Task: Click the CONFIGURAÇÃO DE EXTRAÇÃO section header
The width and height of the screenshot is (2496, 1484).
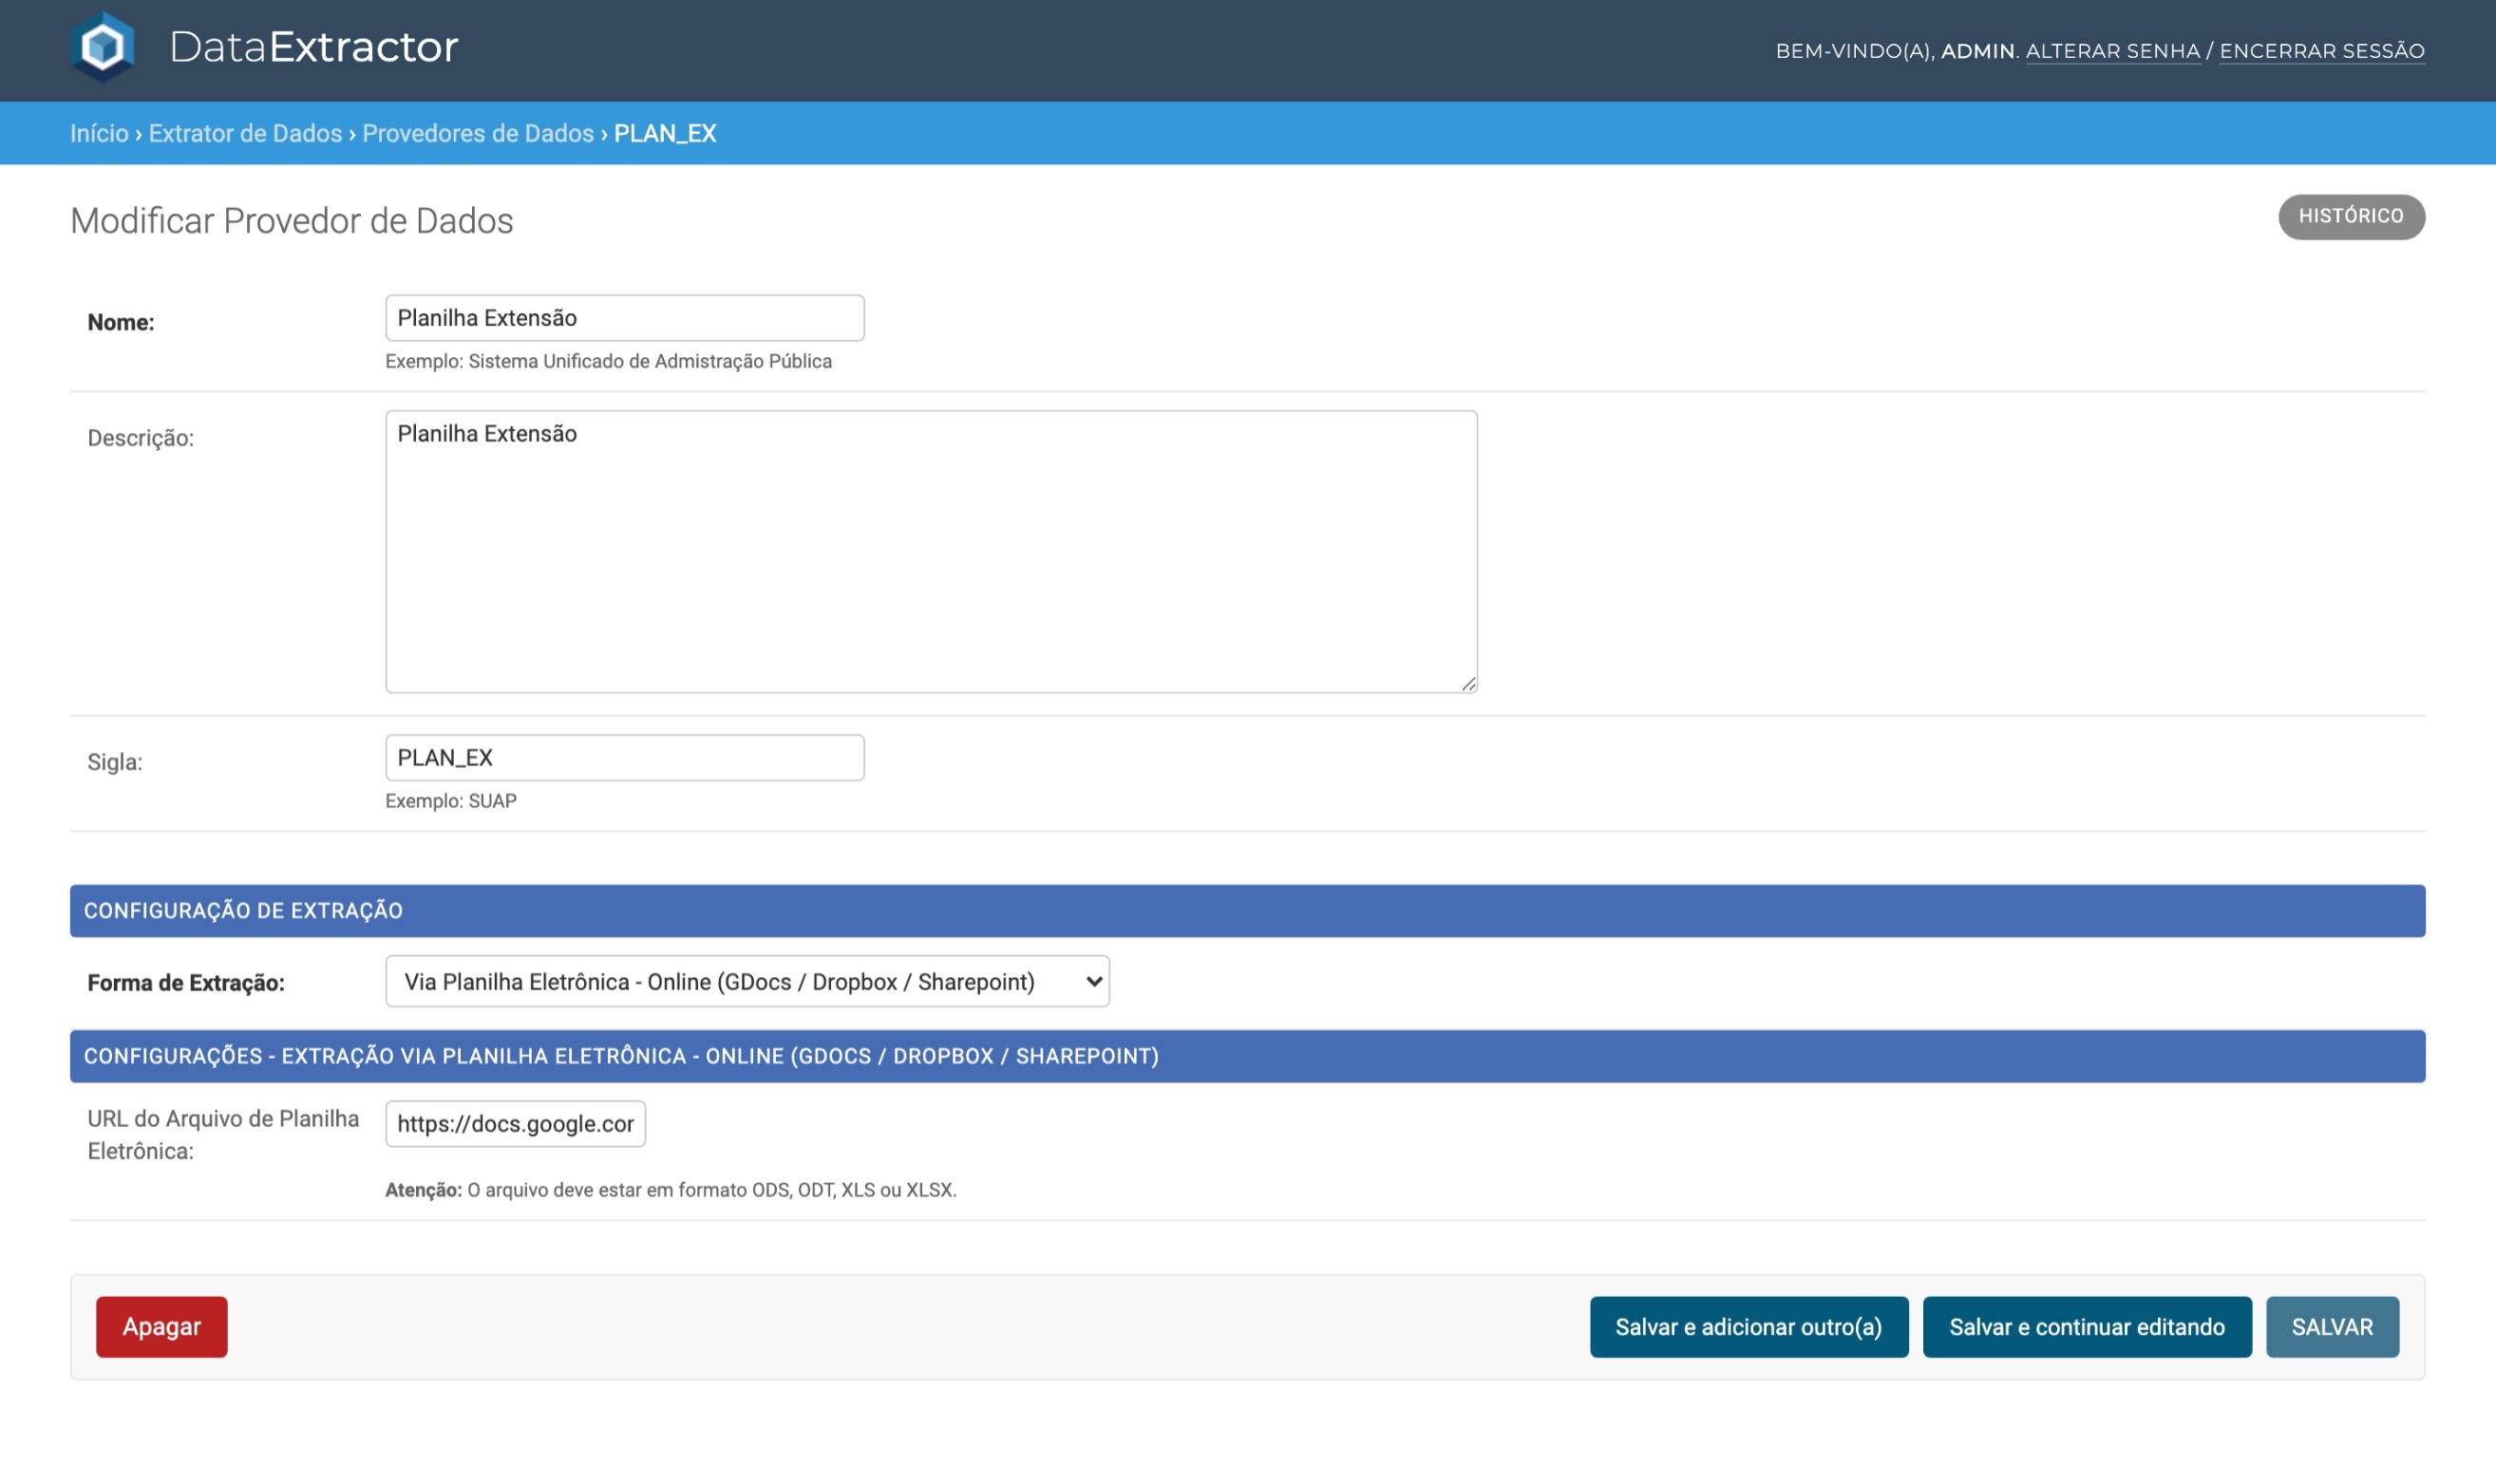Action: pos(1247,910)
